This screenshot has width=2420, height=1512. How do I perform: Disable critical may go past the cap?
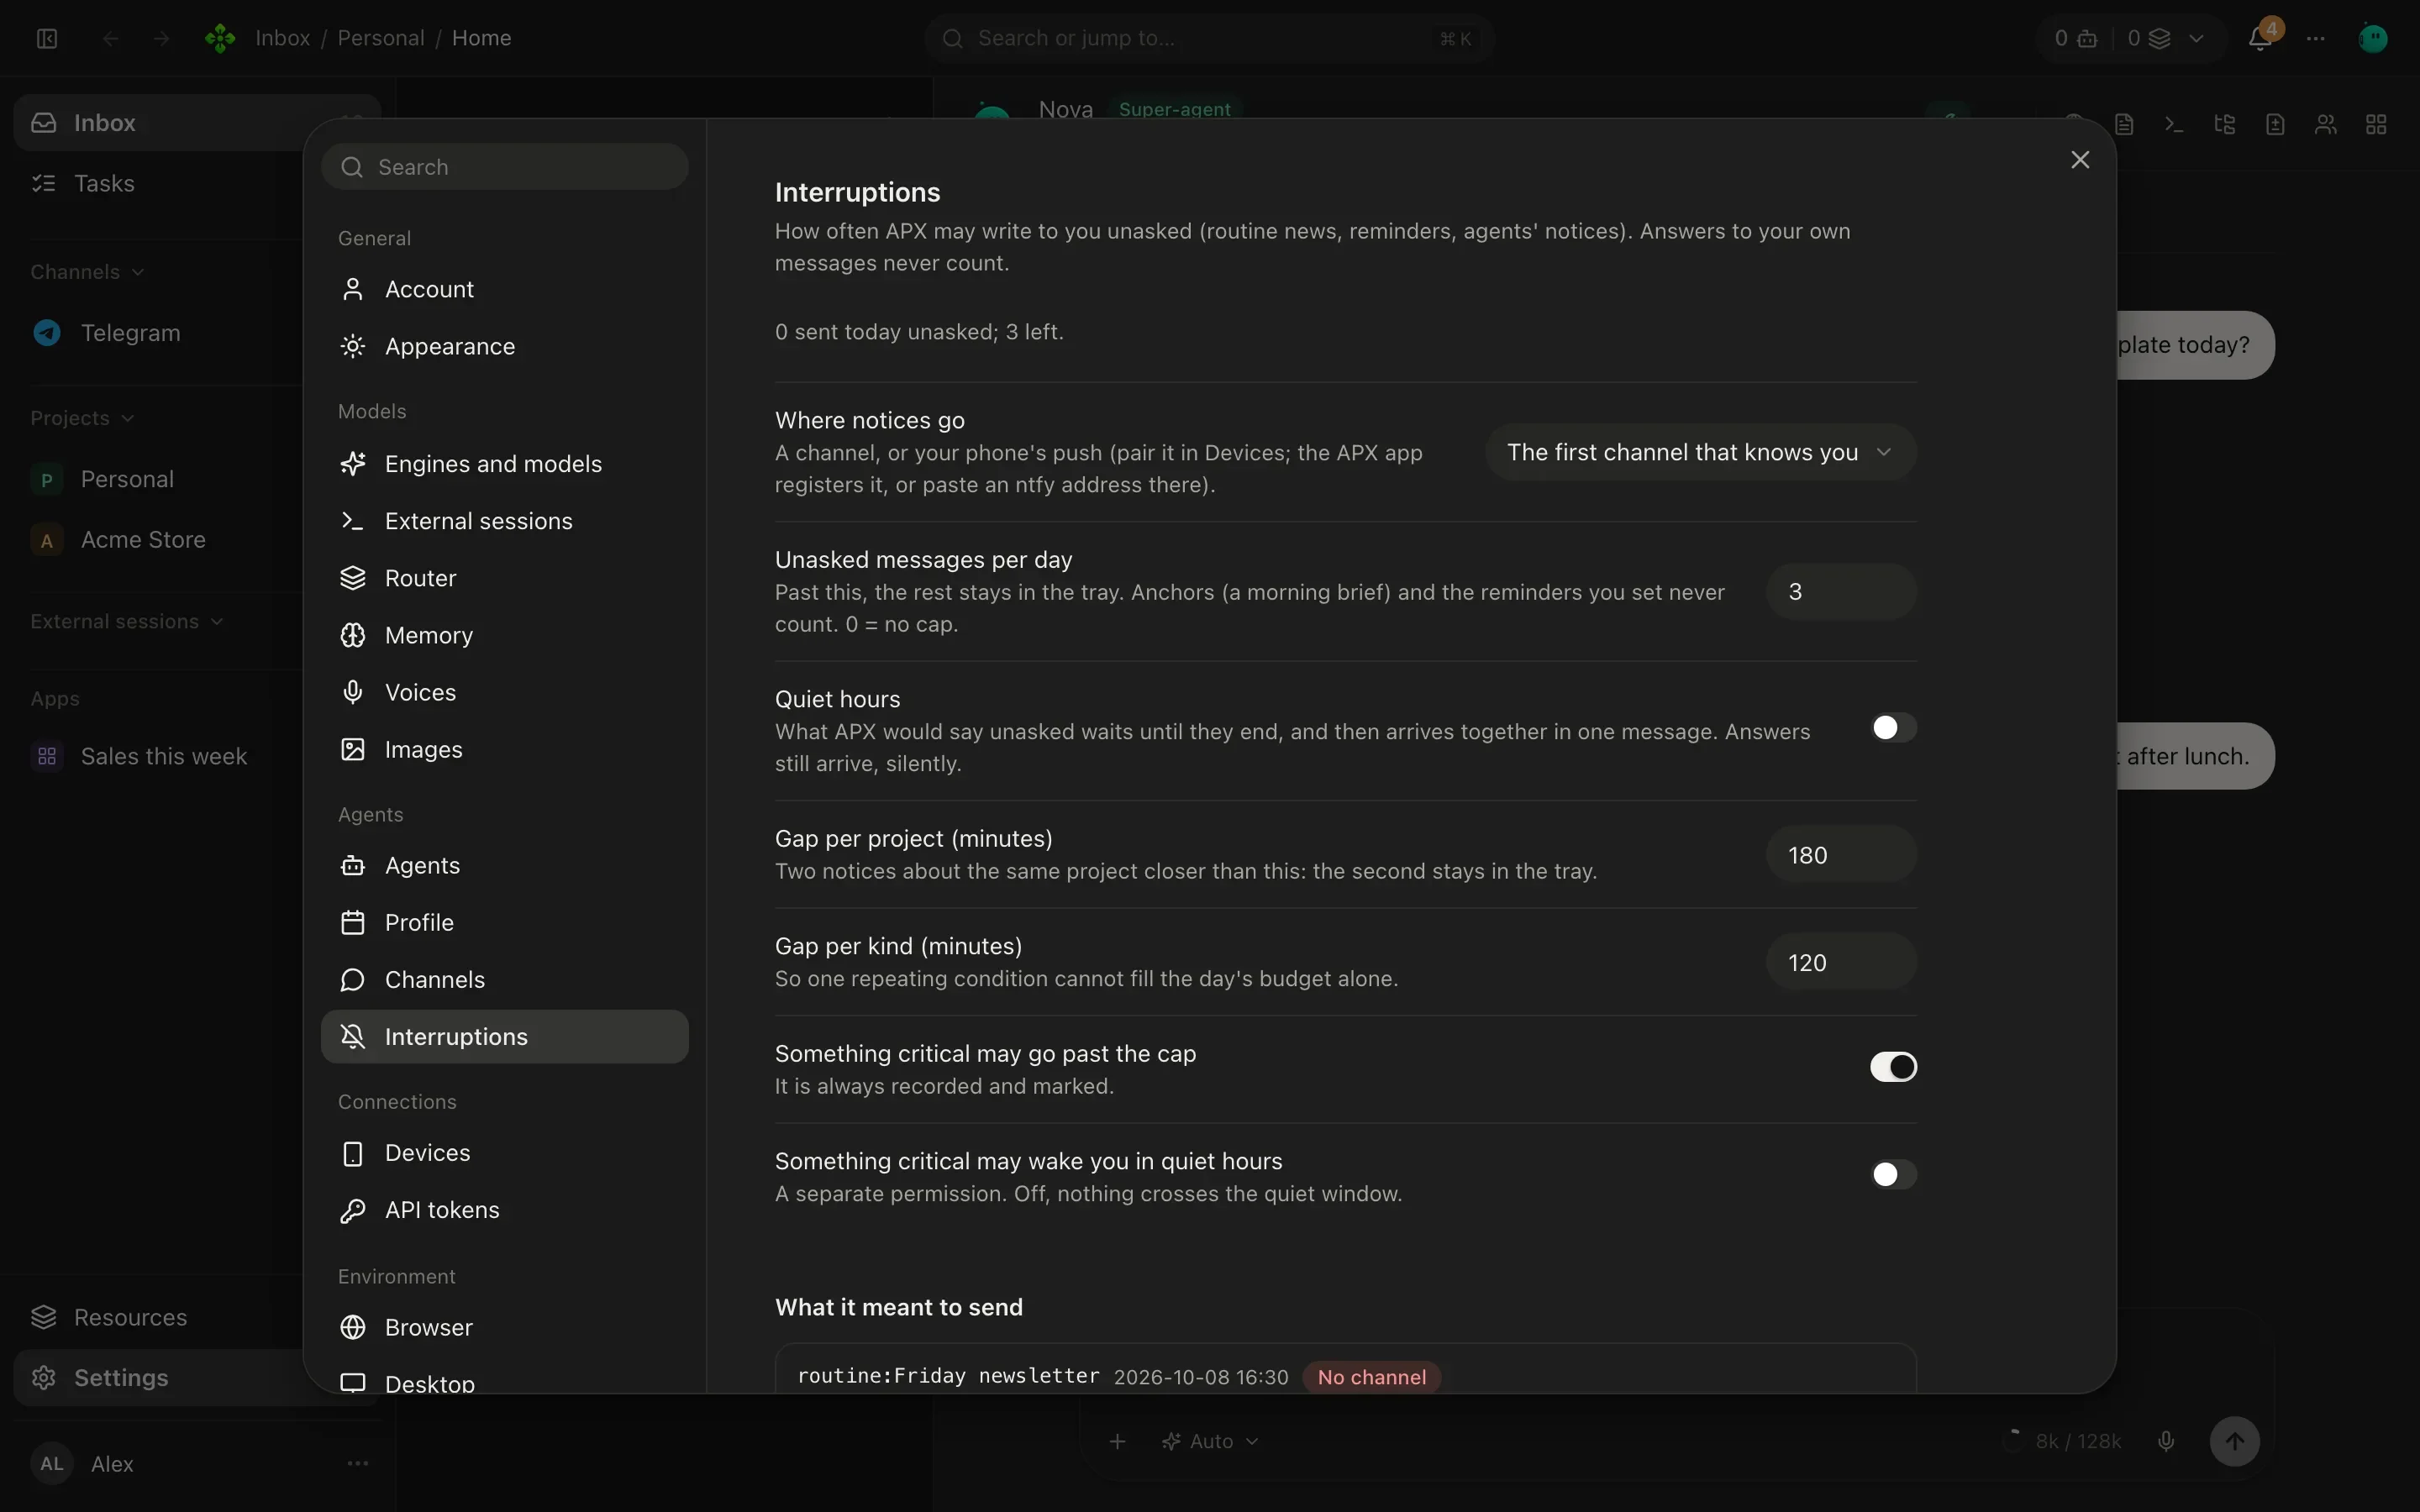click(1893, 1067)
